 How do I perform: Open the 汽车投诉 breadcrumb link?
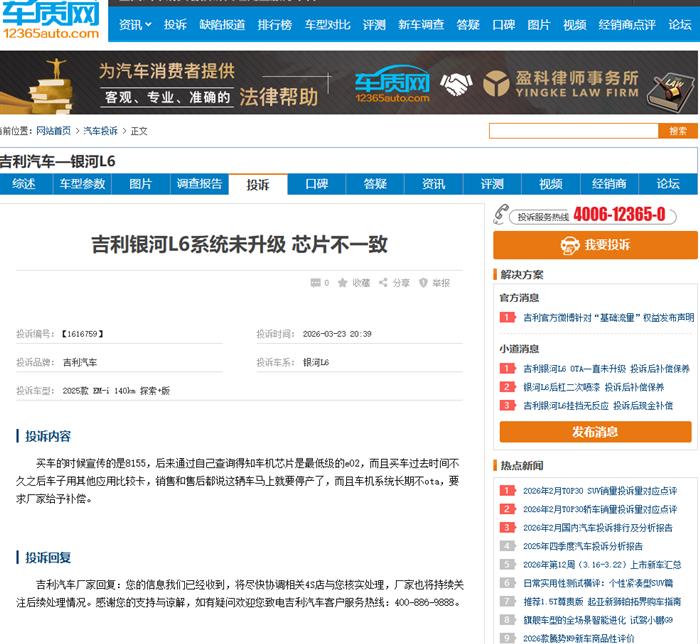(x=100, y=131)
